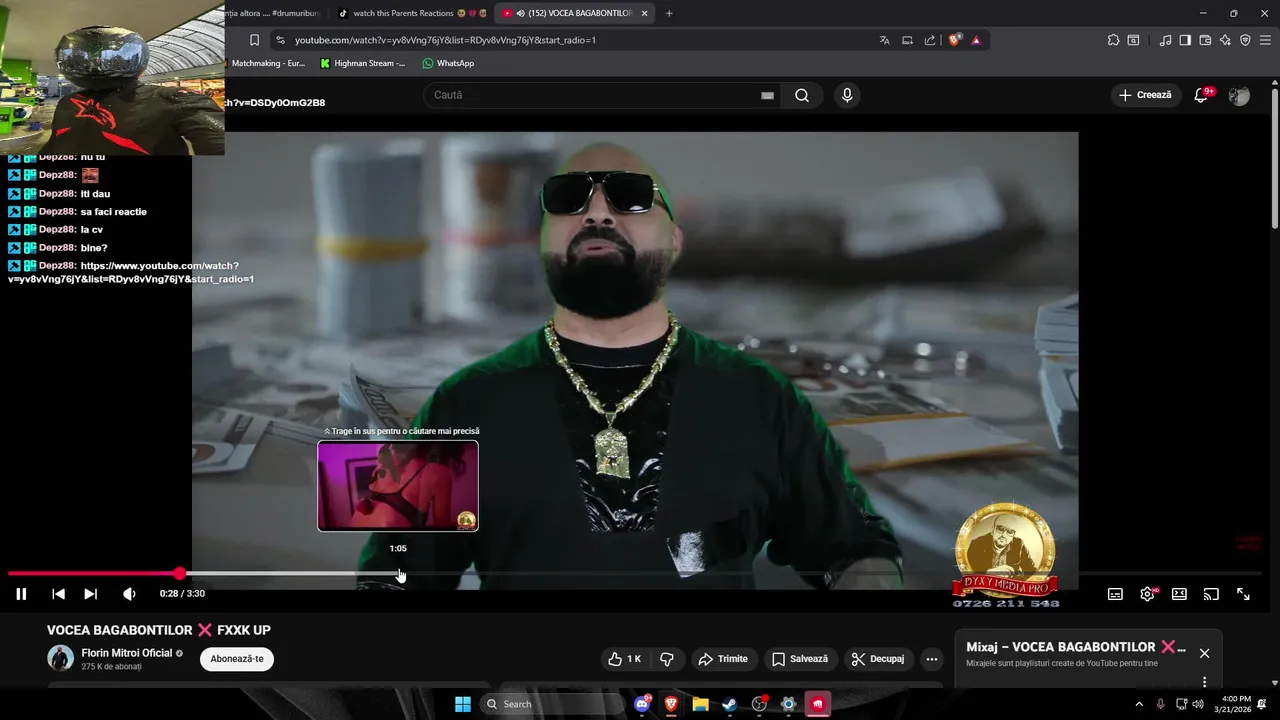The image size is (1280, 720).
Task: Close the Mixaj playlist popup
Action: [x=1204, y=653]
